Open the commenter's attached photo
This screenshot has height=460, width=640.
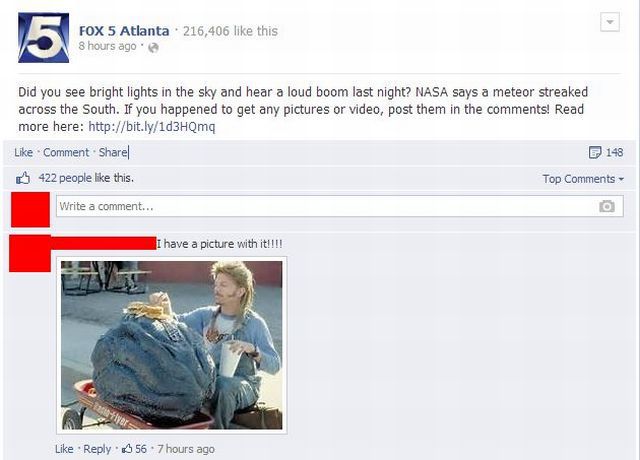coord(171,345)
